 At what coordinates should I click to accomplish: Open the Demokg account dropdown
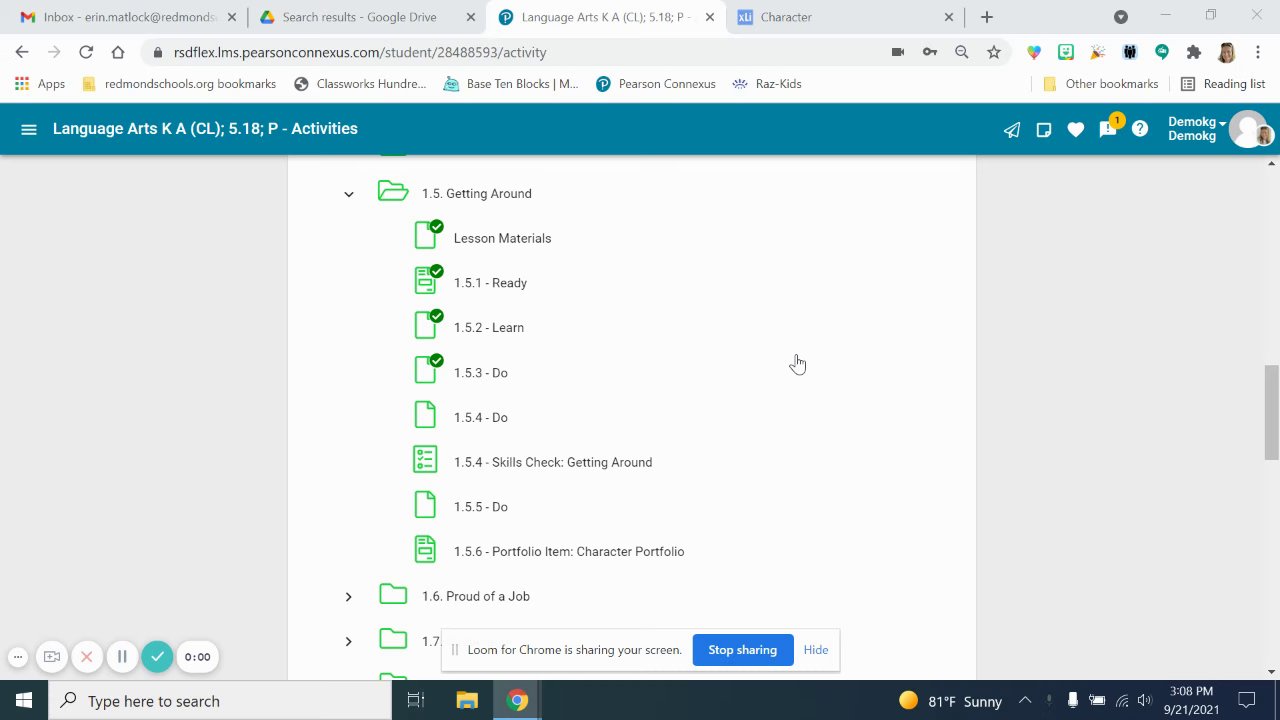(x=1197, y=129)
